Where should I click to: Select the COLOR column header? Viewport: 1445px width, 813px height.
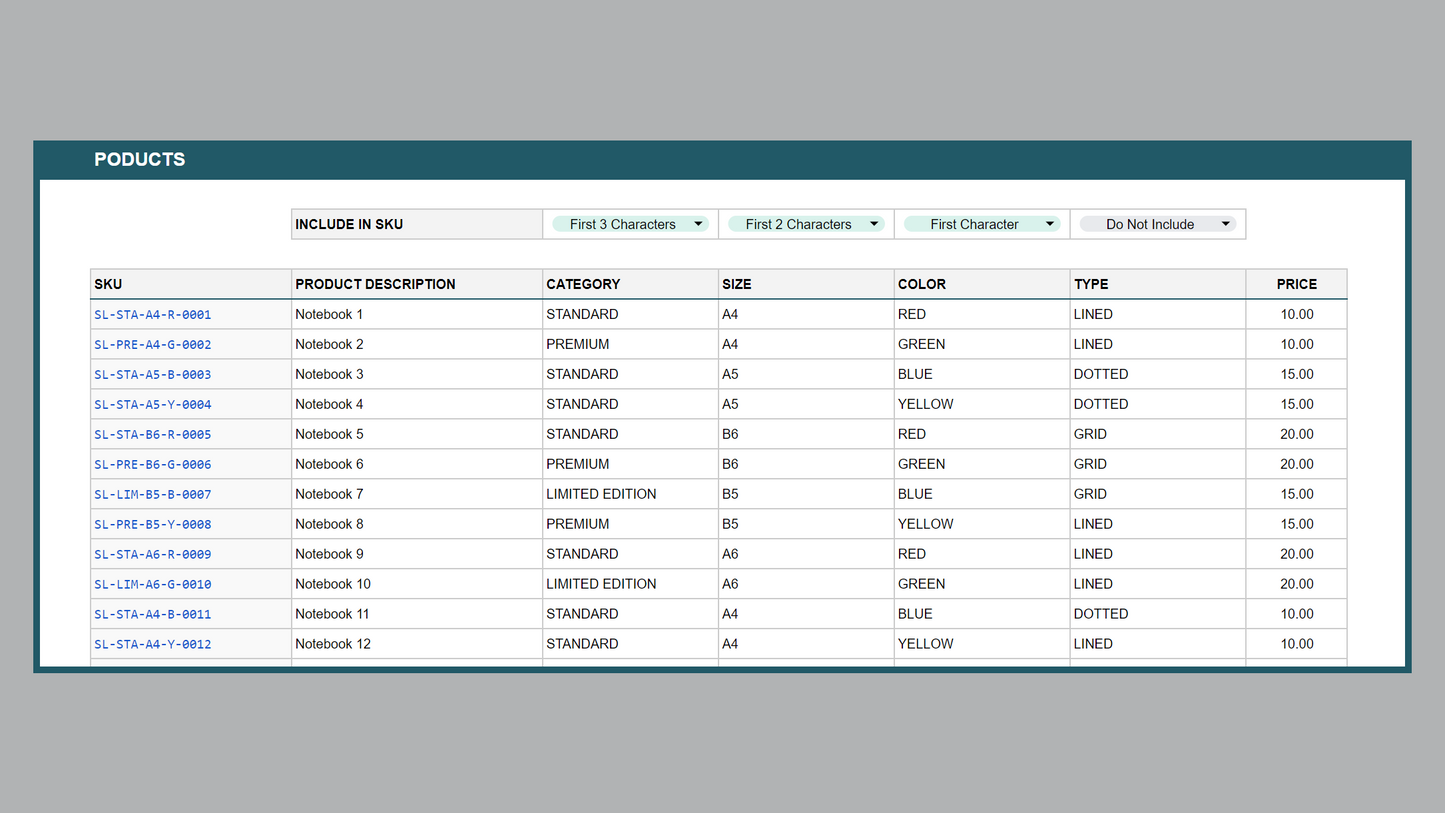pyautogui.click(x=921, y=284)
